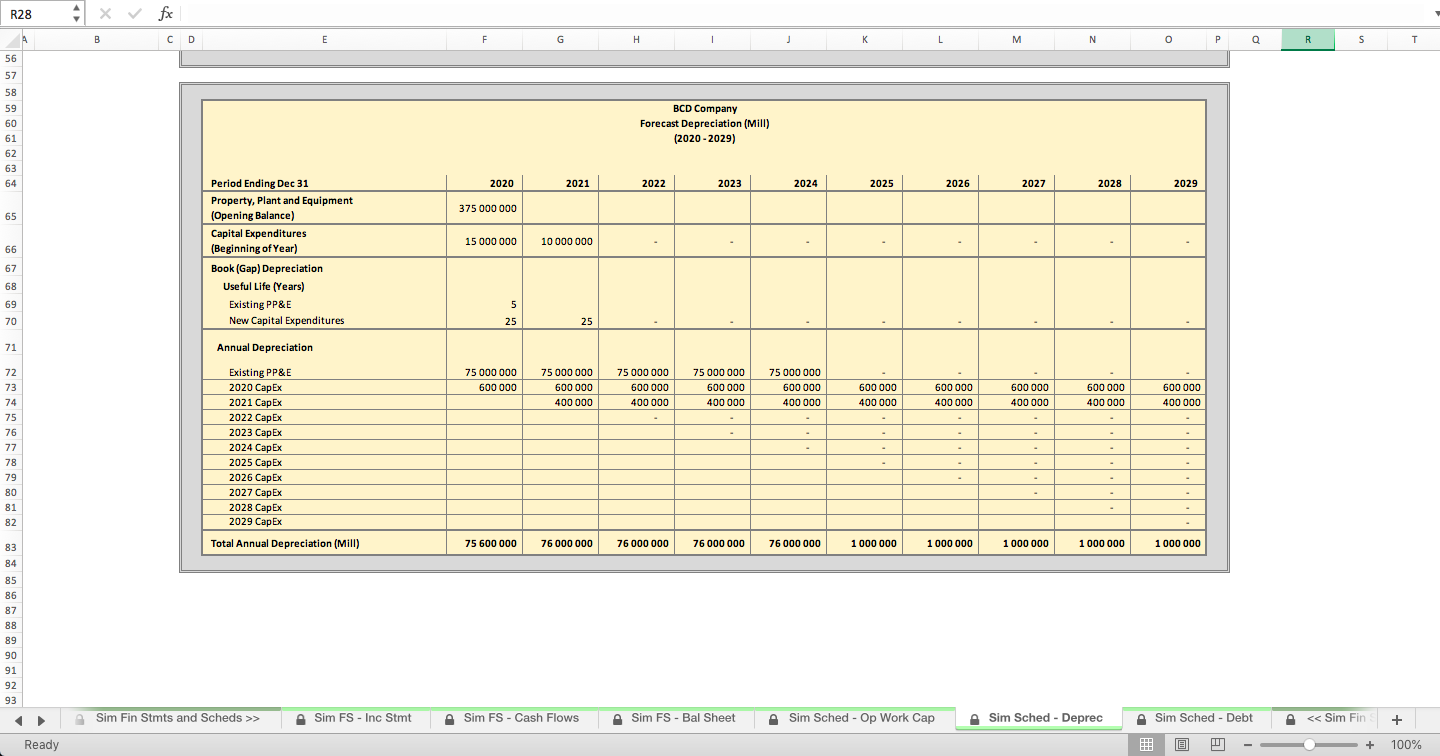Select column E header
The image size is (1440, 756).
(324, 40)
